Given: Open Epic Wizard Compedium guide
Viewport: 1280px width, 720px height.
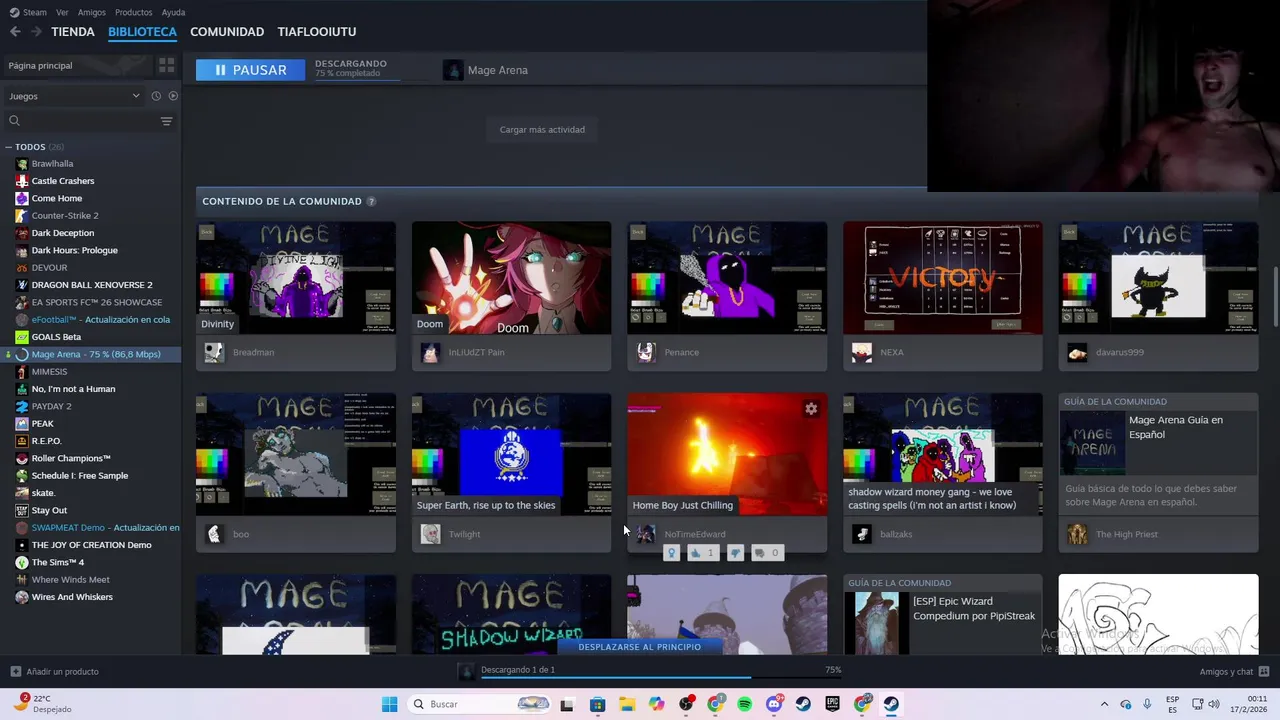Looking at the screenshot, I should click(943, 614).
